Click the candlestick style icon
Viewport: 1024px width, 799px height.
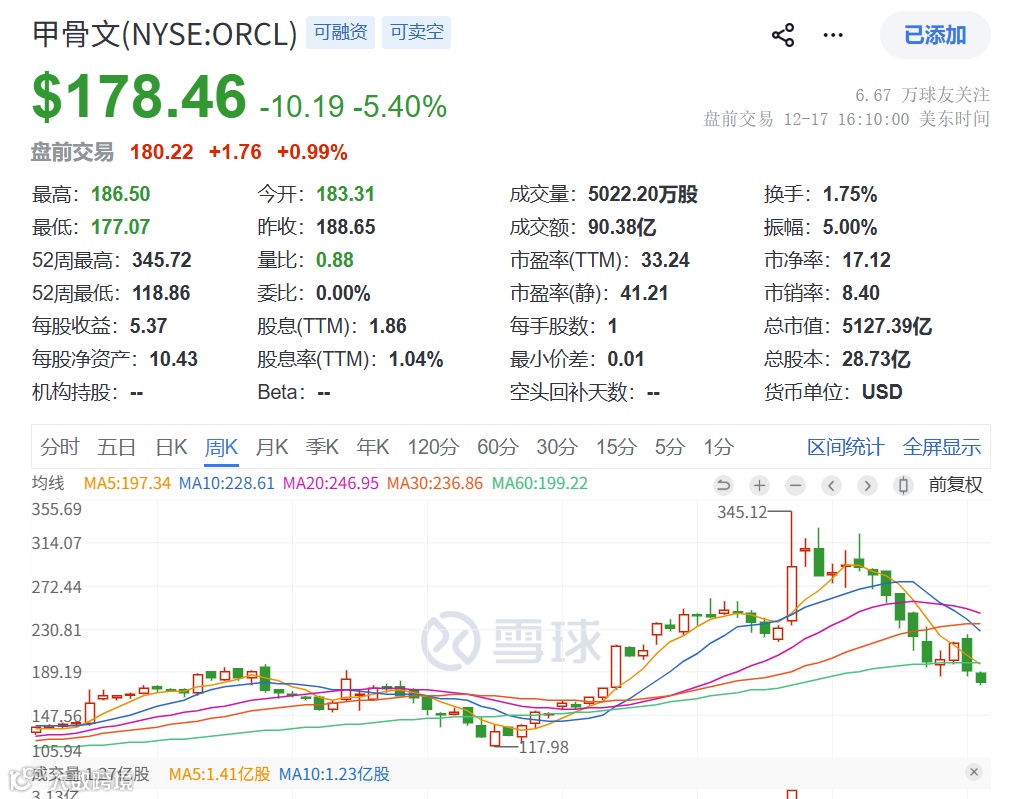pyautogui.click(x=903, y=485)
